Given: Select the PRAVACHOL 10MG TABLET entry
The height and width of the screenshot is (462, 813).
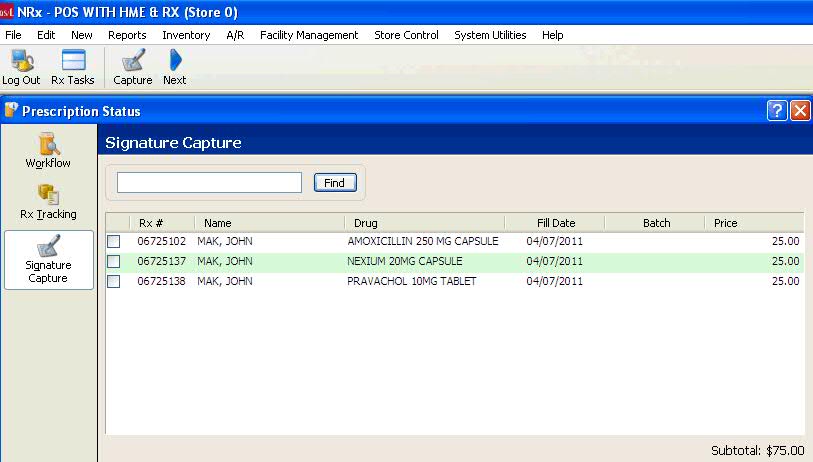Looking at the screenshot, I should coord(411,282).
